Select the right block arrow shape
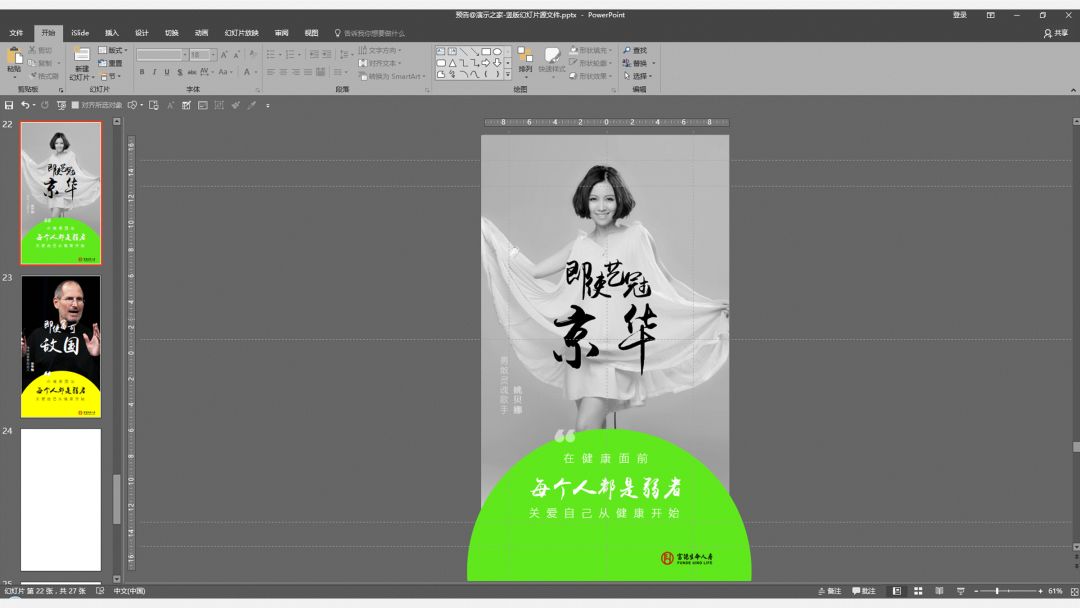 [486, 63]
